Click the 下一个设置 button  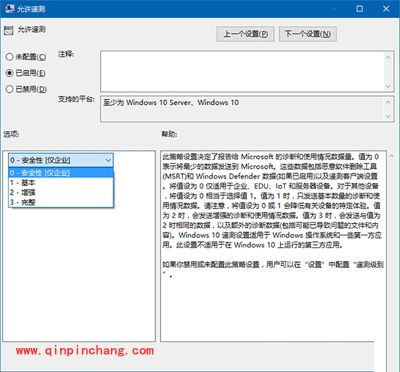[308, 34]
